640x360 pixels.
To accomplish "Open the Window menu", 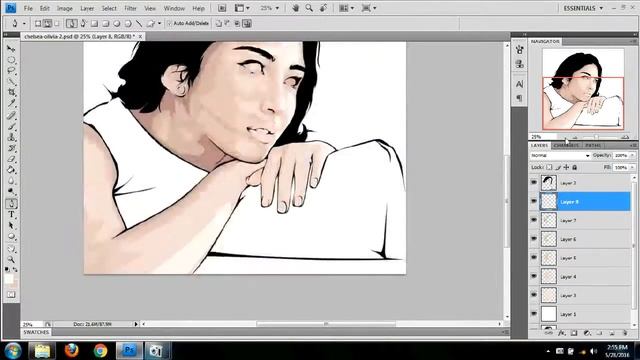I will point(174,8).
